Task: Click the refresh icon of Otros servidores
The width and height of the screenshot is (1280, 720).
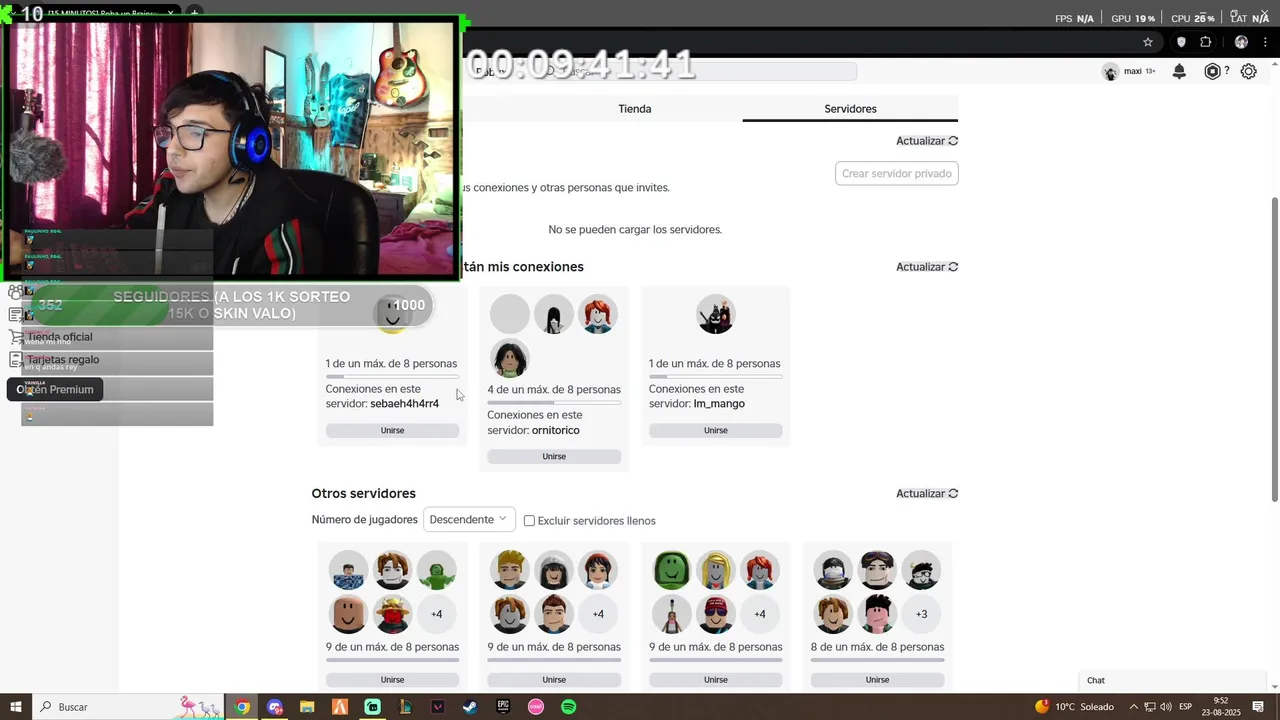Action: click(953, 493)
